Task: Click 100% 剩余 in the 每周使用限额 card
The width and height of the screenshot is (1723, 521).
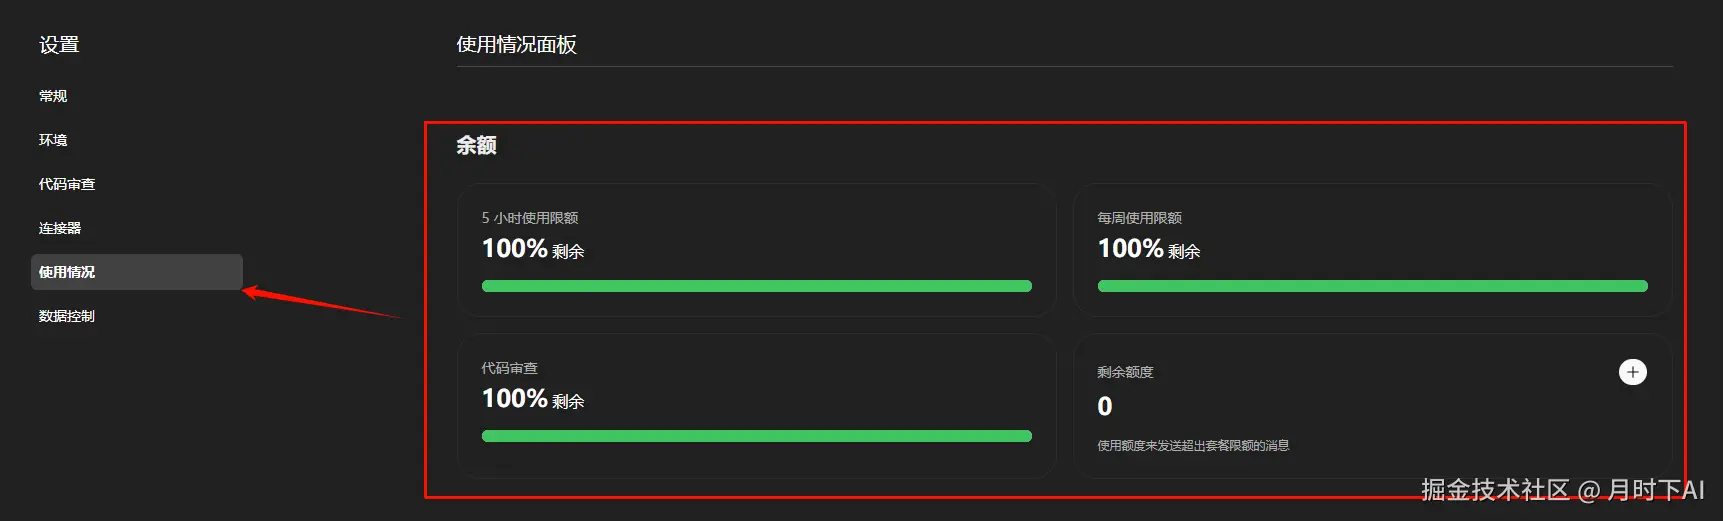Action: tap(1148, 249)
